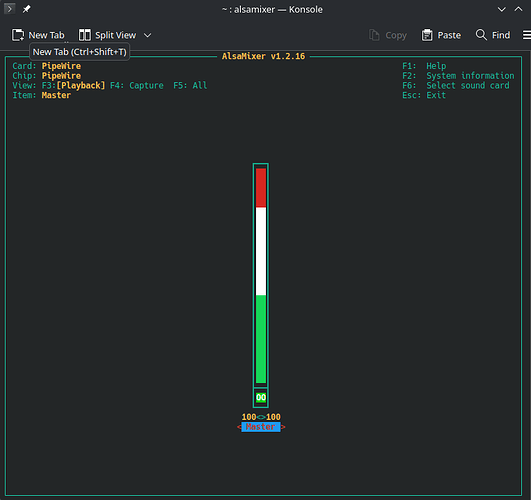Click the 'Esc: Exit' text
This screenshot has width=531, height=500.
(x=424, y=95)
